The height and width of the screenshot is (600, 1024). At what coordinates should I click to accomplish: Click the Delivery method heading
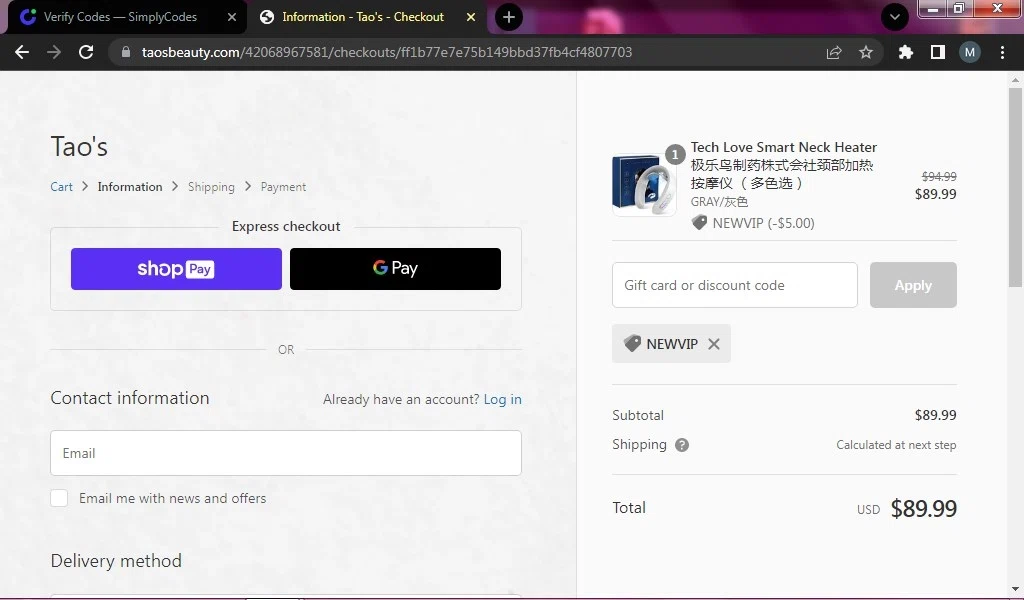coord(116,561)
